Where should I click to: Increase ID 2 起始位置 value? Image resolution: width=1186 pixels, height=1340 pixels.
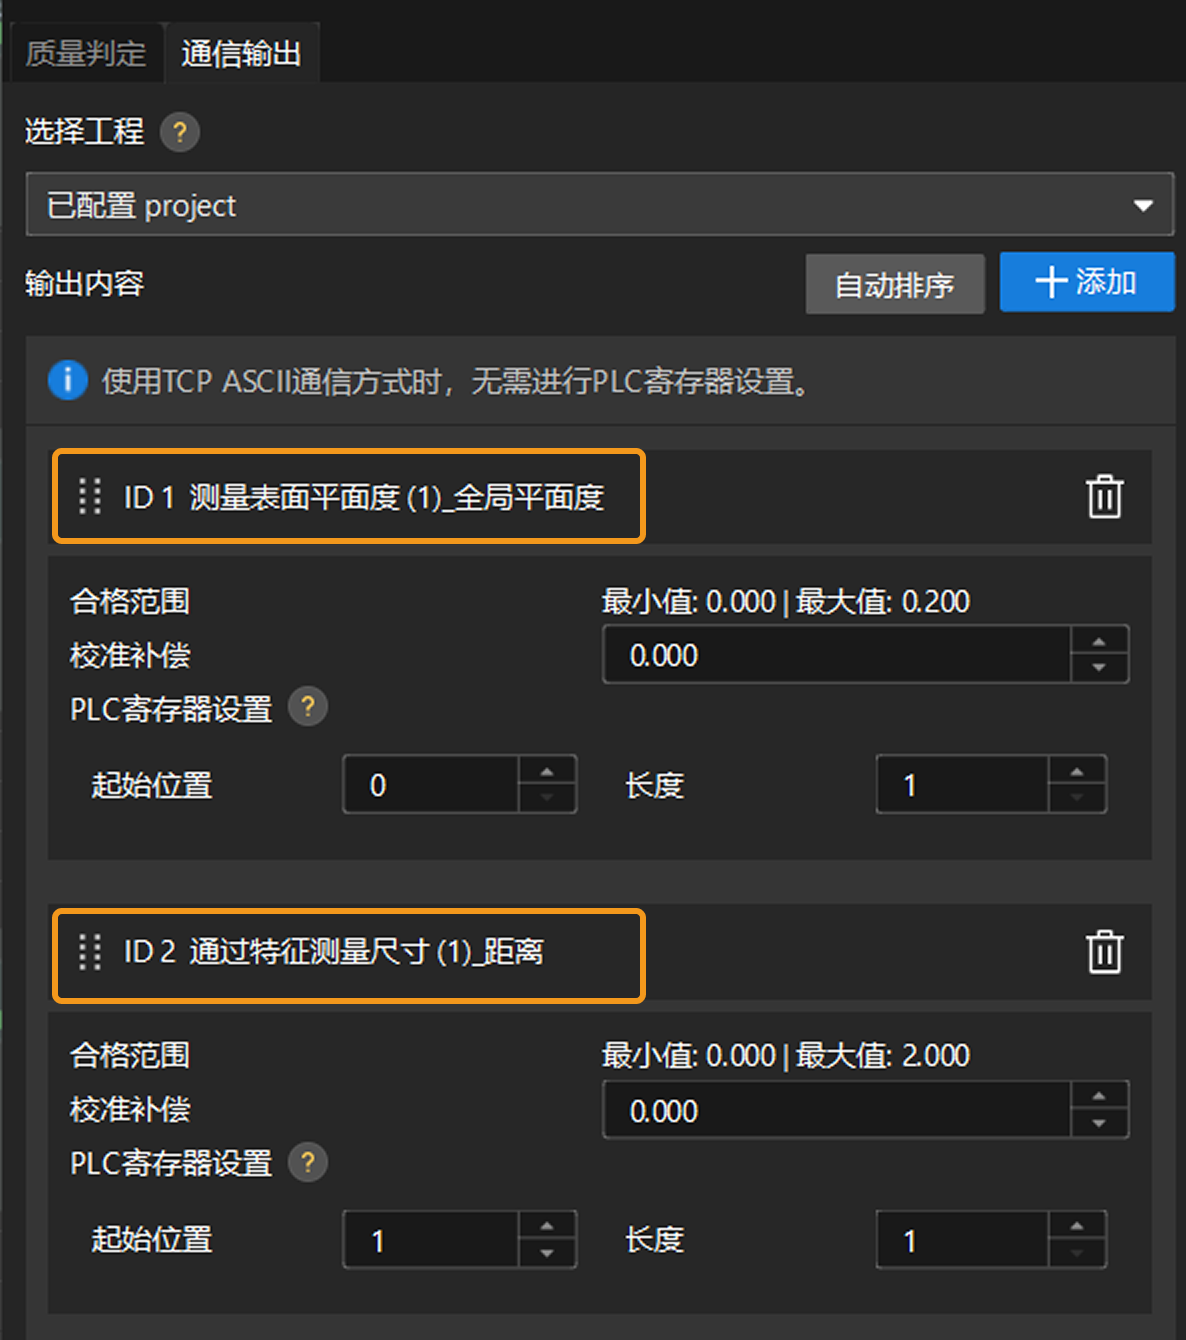[547, 1226]
